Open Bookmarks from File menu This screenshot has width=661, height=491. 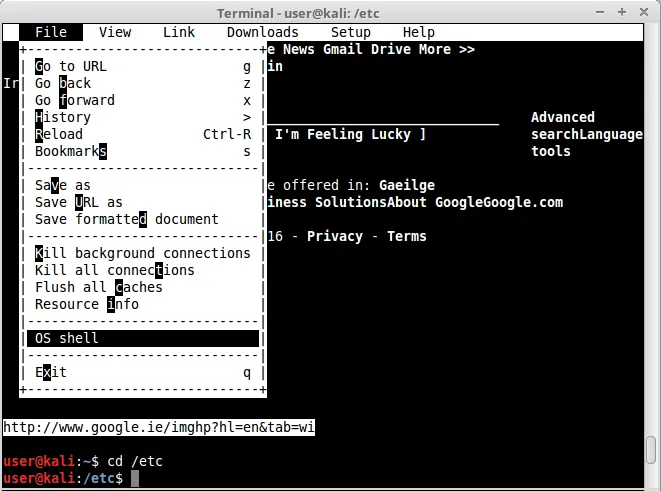click(143, 151)
